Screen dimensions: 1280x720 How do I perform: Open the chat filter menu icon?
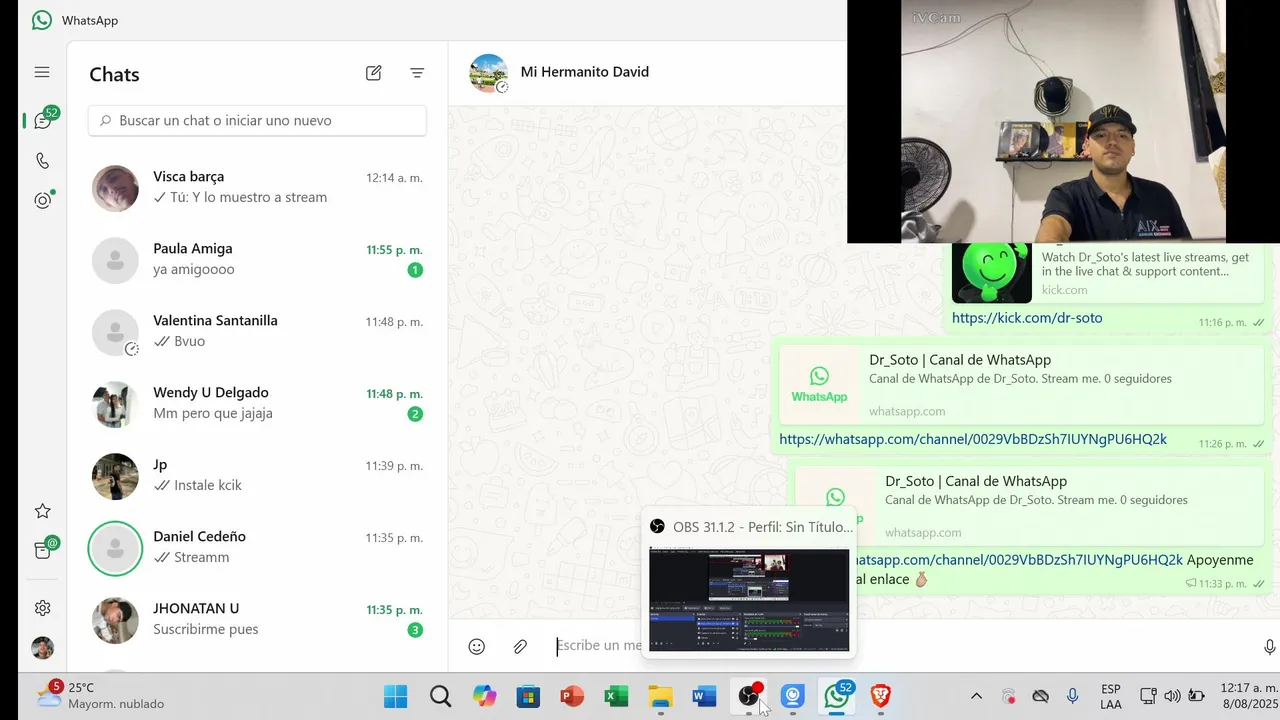click(x=417, y=73)
